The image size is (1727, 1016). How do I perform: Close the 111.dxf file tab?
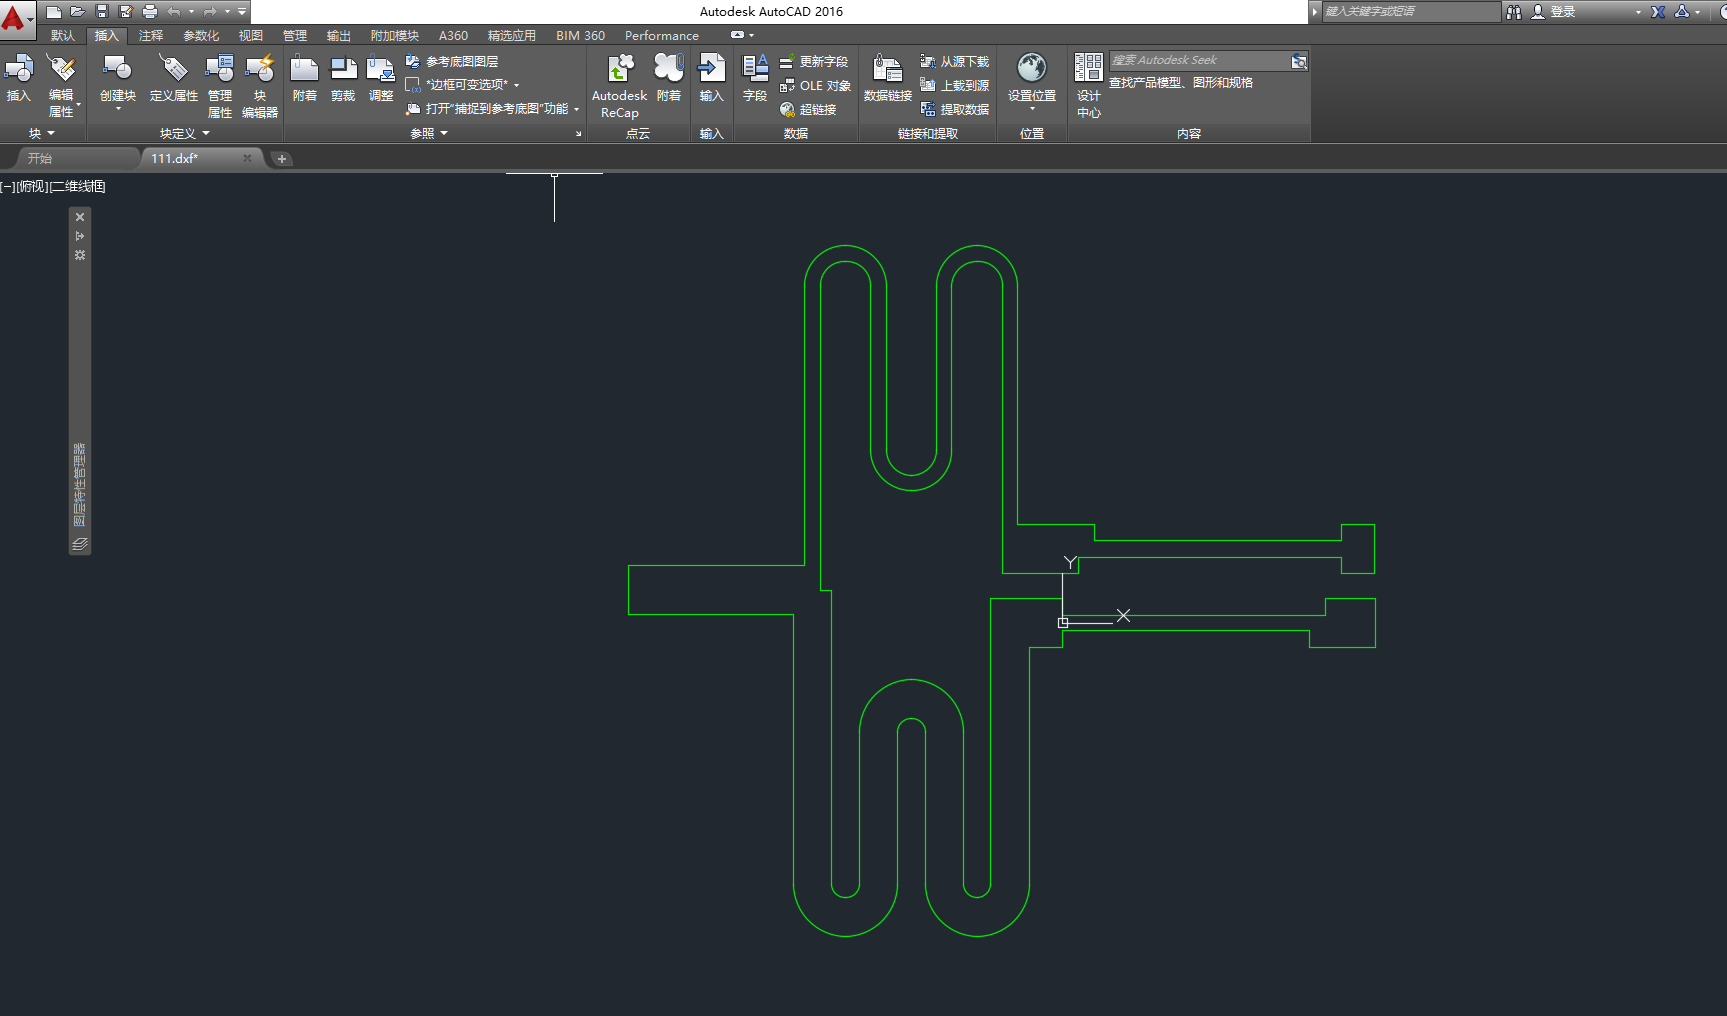[x=247, y=158]
